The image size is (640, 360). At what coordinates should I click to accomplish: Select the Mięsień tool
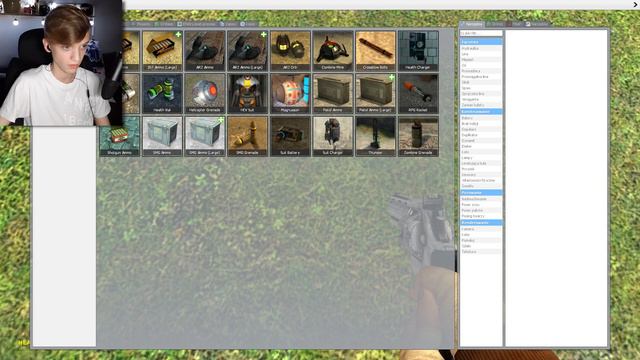pyautogui.click(x=481, y=60)
